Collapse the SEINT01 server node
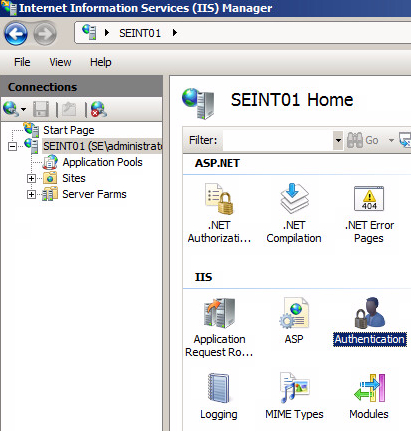The width and height of the screenshot is (411, 431). click(x=13, y=146)
